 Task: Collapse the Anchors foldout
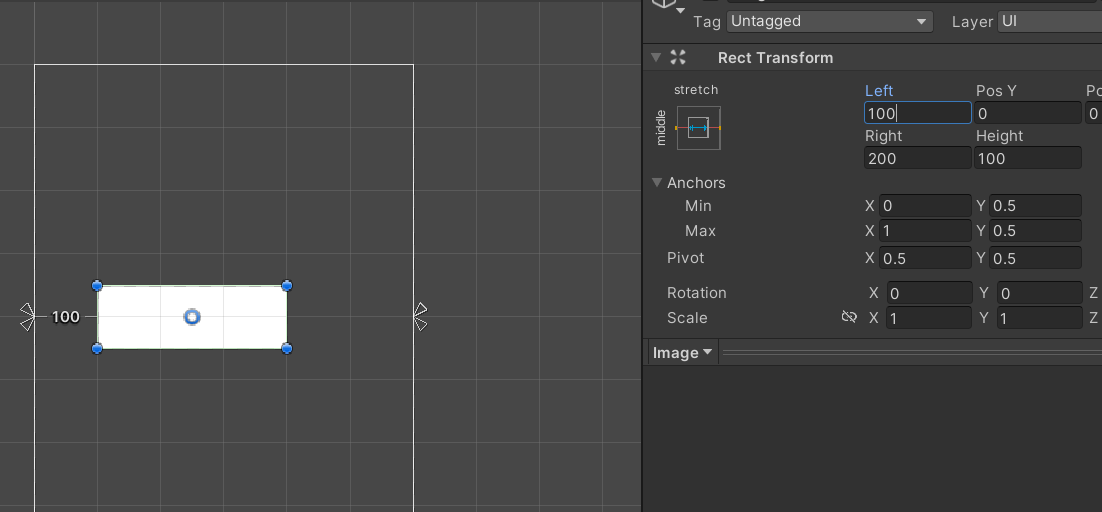(x=657, y=183)
